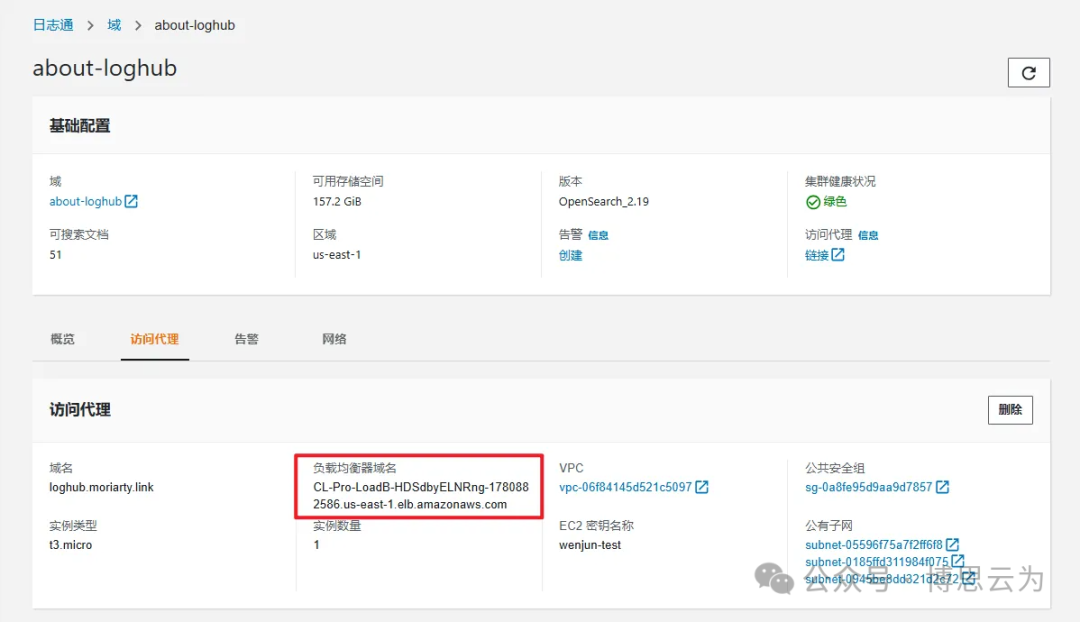The width and height of the screenshot is (1080, 622).
Task: Click the refresh icon button
Action: [1028, 73]
